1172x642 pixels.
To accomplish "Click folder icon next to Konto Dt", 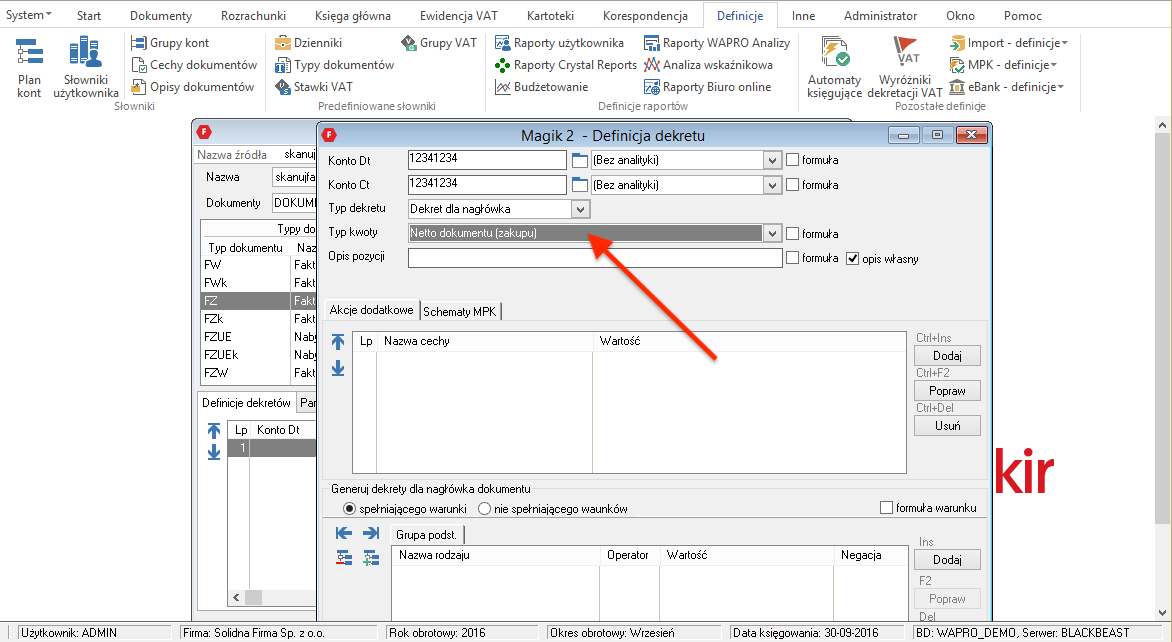I will [x=579, y=160].
